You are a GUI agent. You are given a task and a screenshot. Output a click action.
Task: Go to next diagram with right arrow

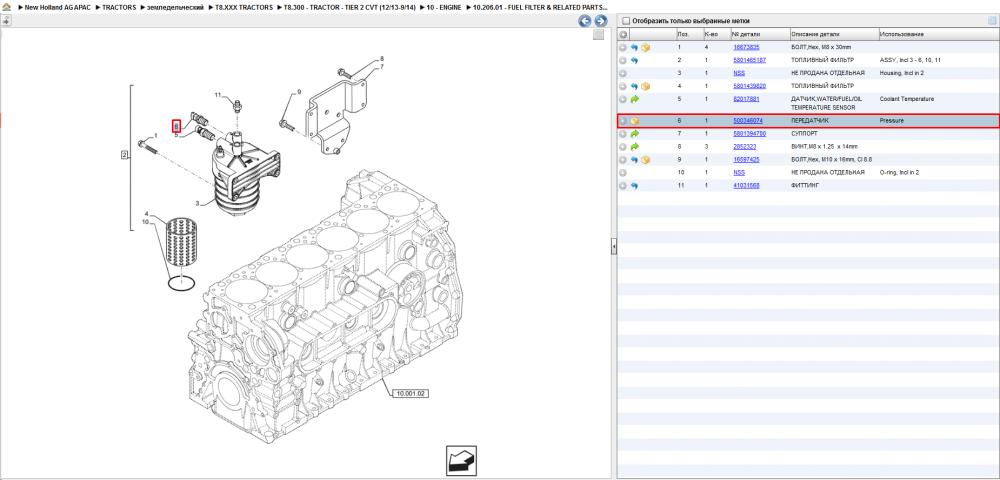[599, 21]
